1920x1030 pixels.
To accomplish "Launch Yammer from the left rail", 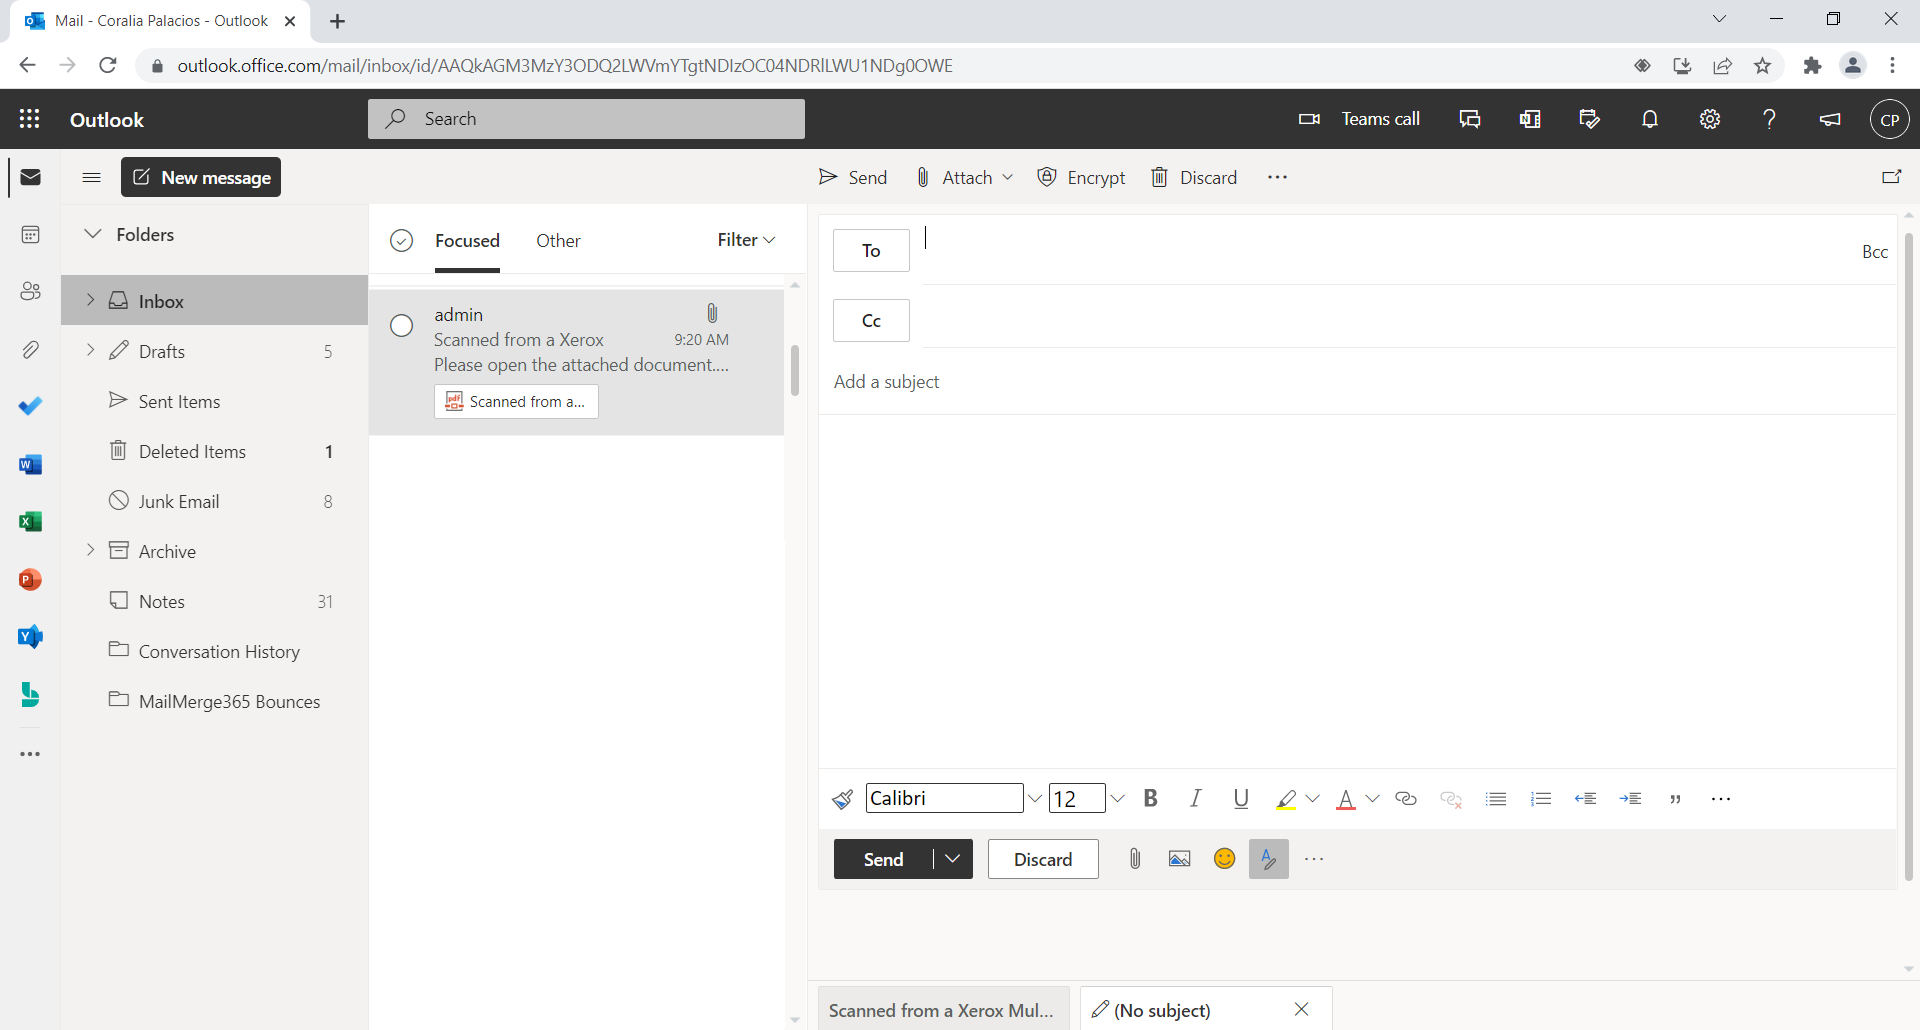I will 30,636.
